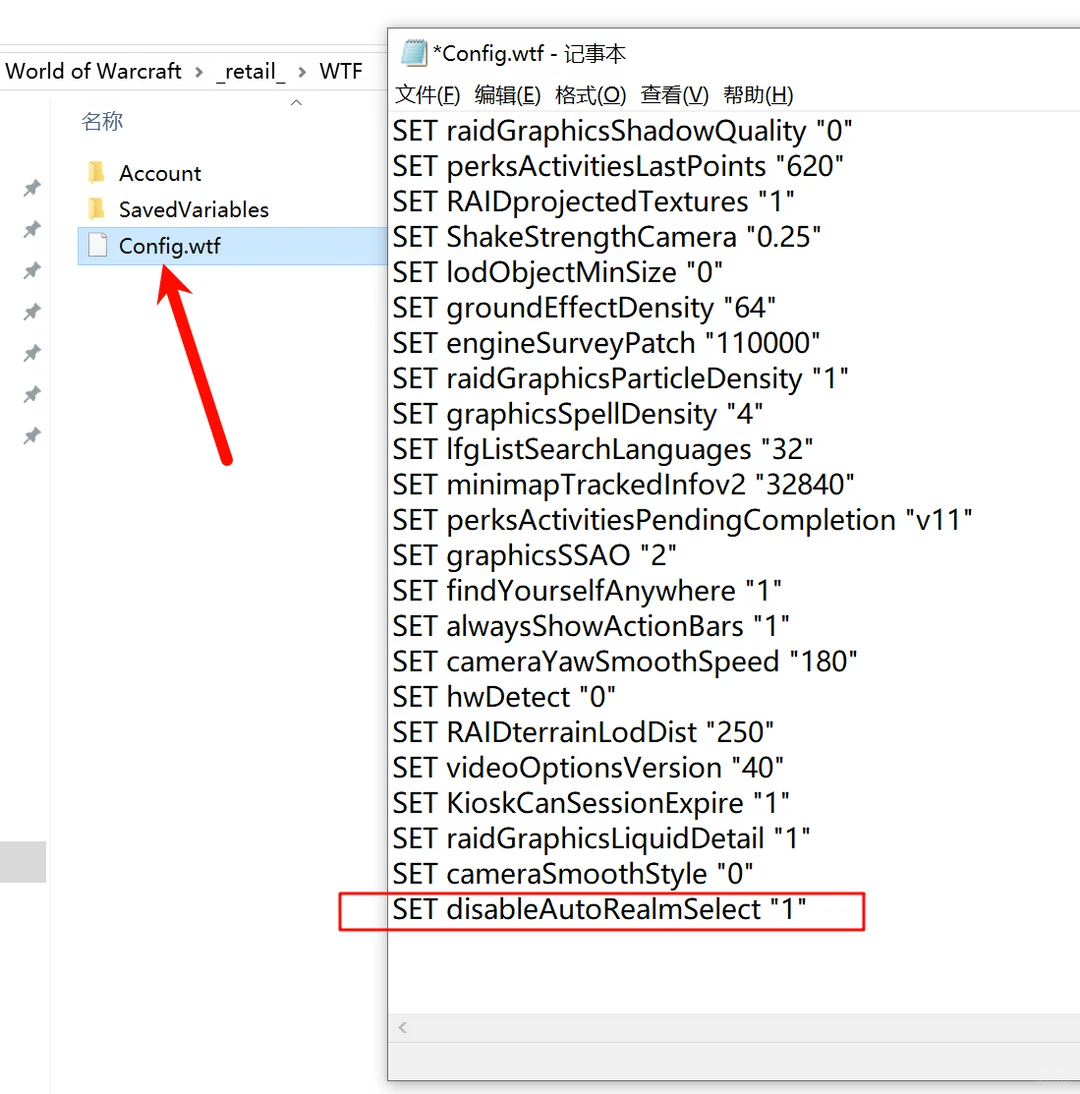Screen dimensions: 1080x1094
Task: Click the line SET alwaysShowActionBars "1"
Action: (591, 627)
